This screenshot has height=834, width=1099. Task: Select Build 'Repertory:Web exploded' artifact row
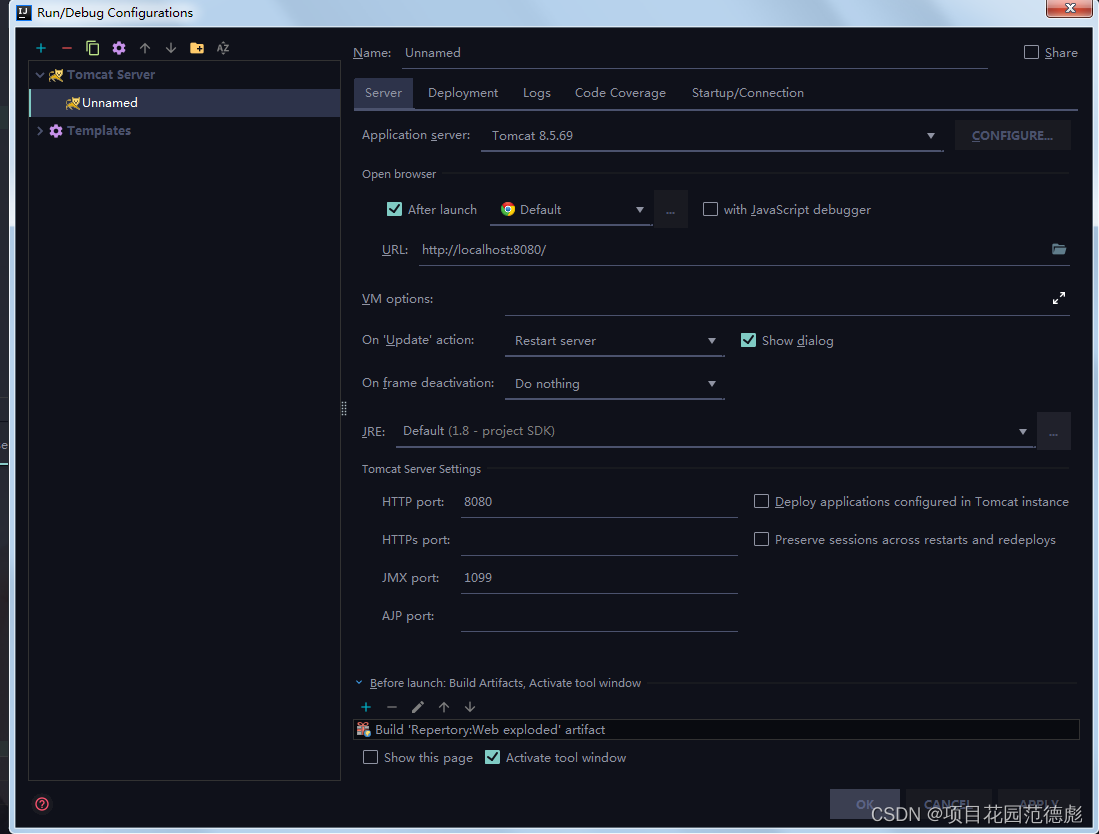tap(716, 730)
